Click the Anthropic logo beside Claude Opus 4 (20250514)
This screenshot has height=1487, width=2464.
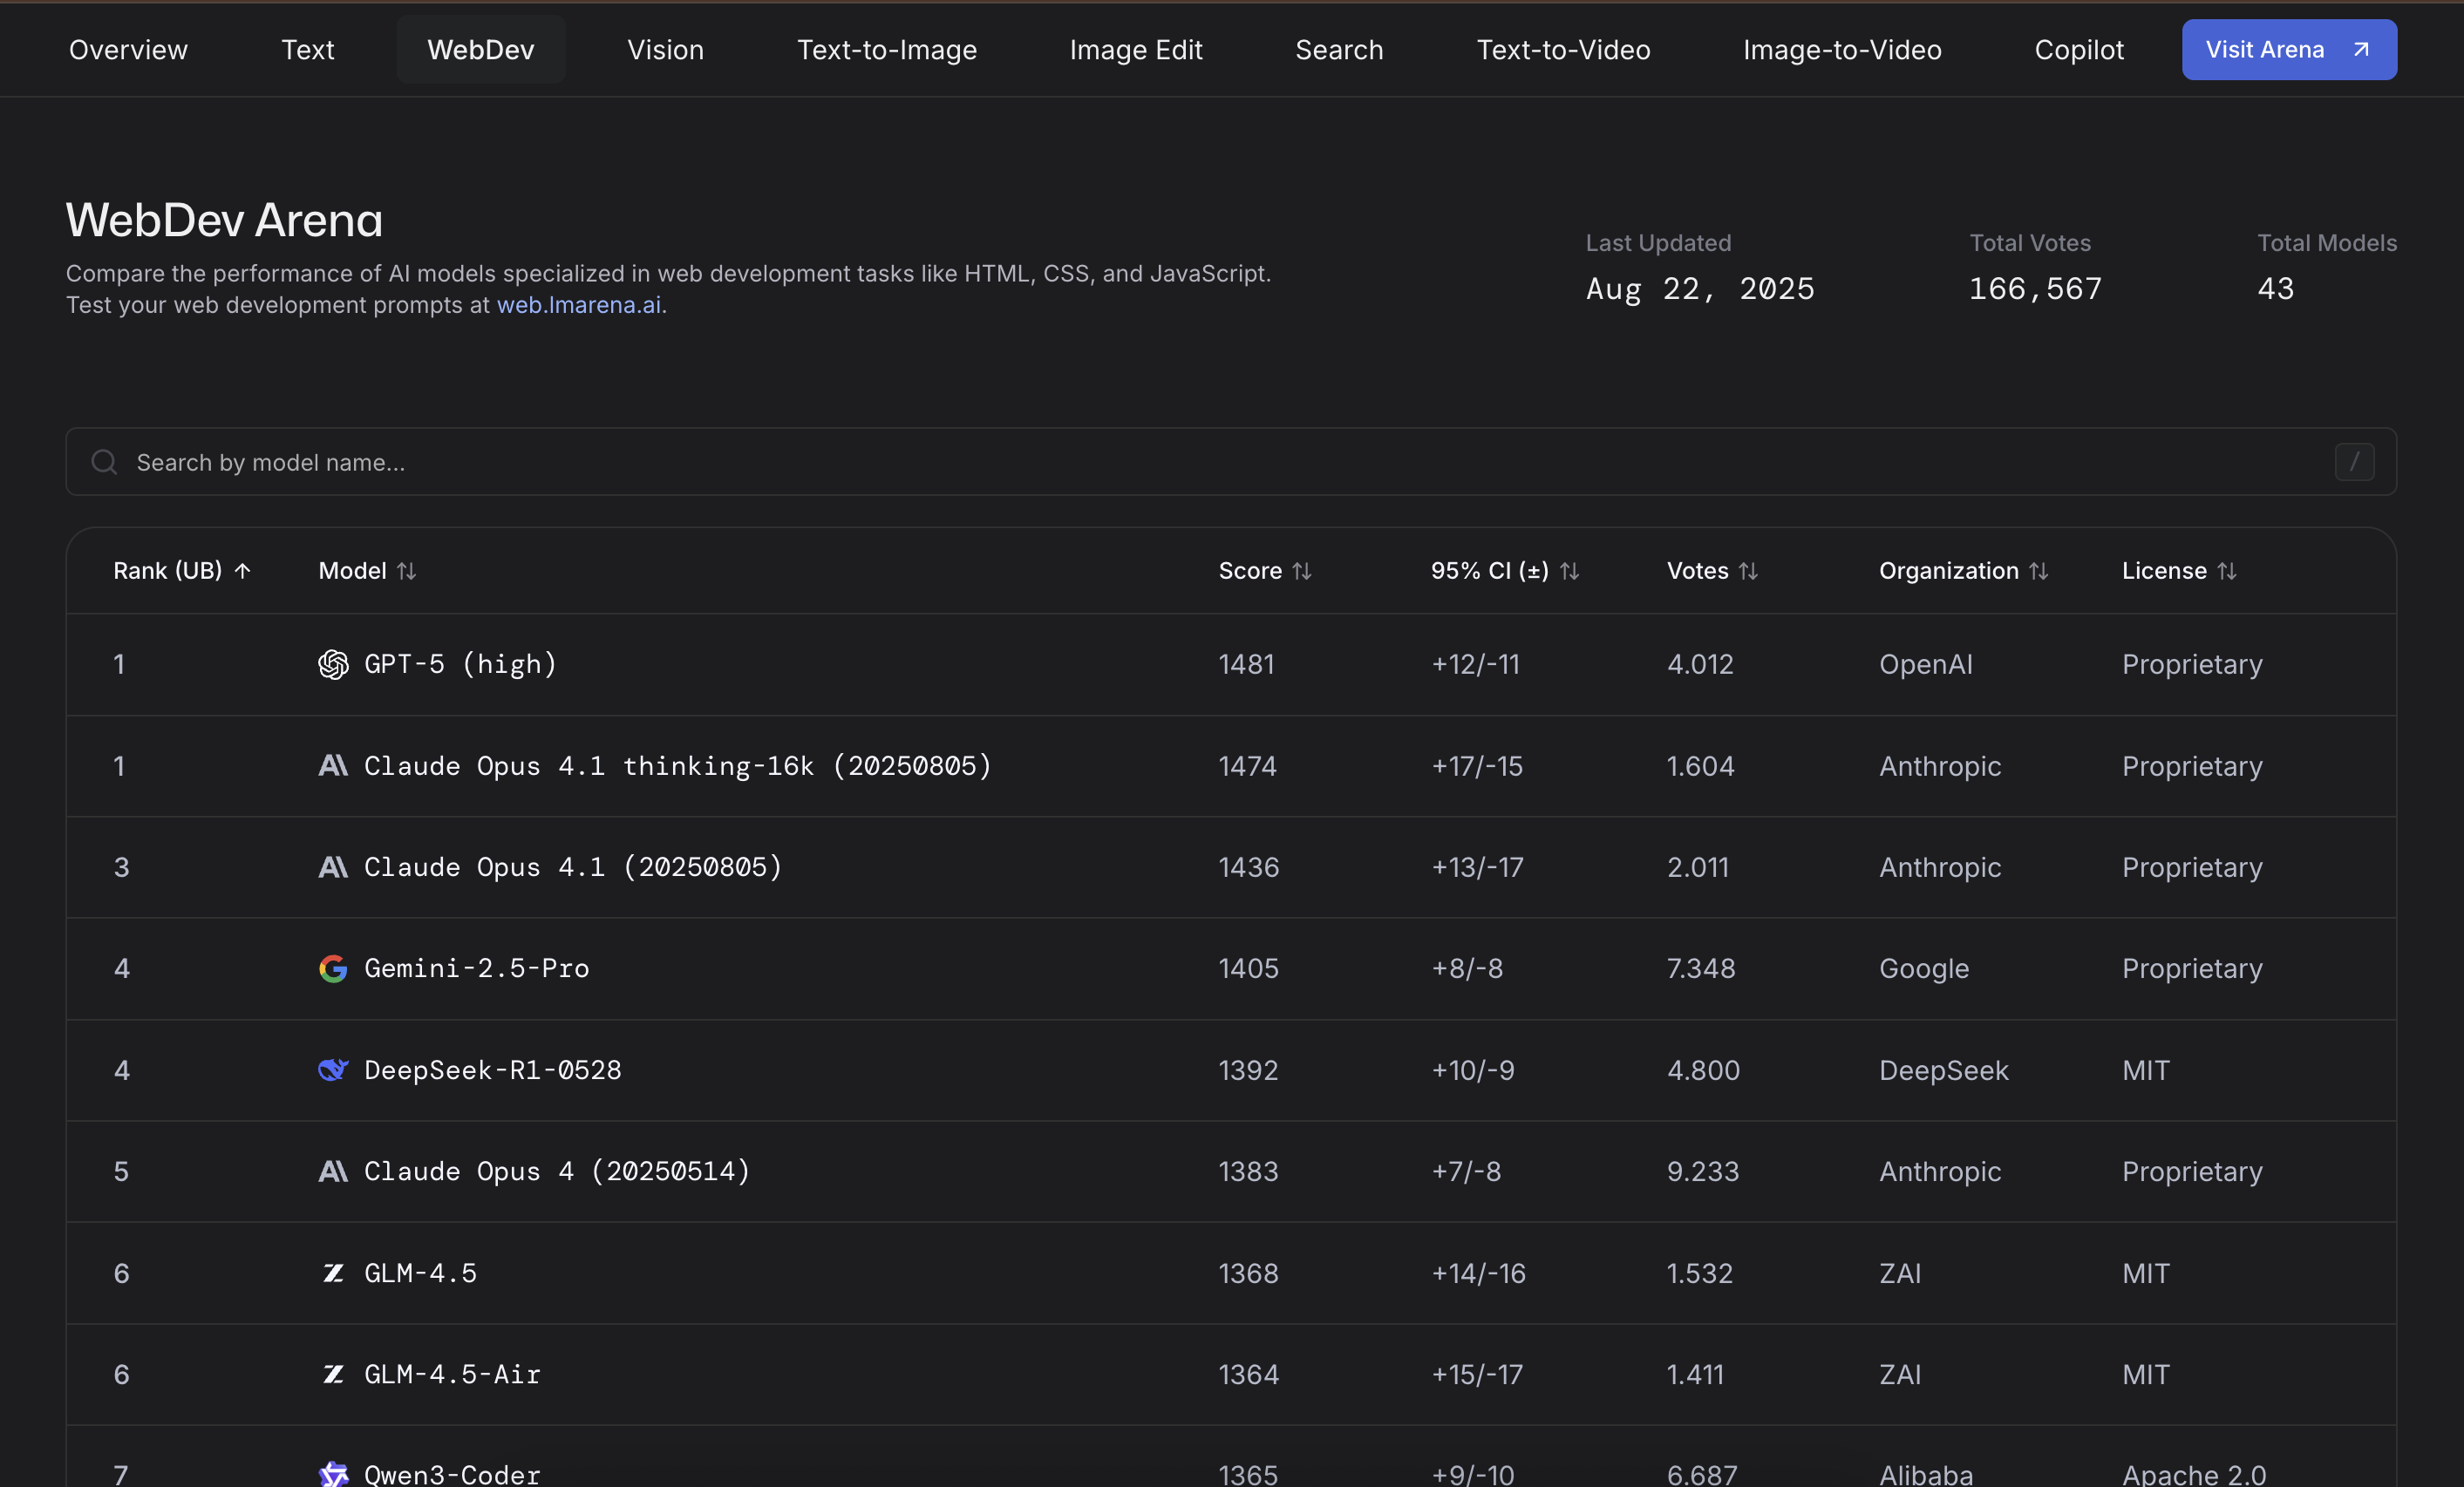tap(334, 1172)
